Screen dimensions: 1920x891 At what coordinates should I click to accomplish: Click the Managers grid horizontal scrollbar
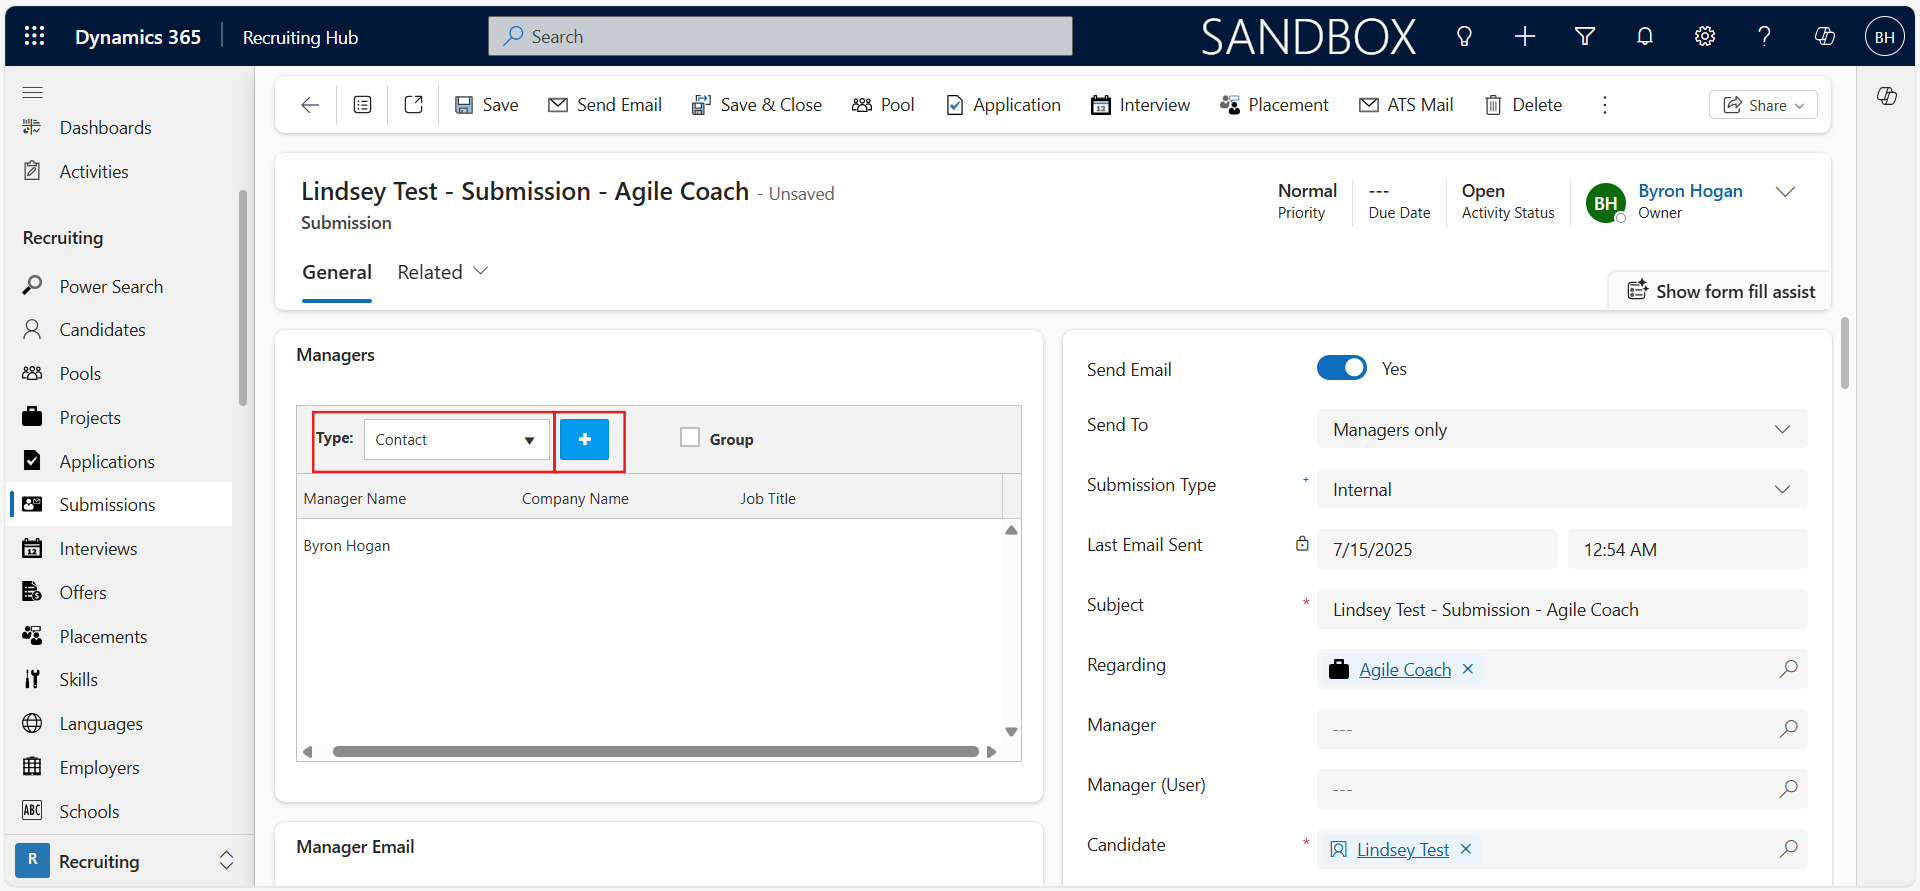655,751
